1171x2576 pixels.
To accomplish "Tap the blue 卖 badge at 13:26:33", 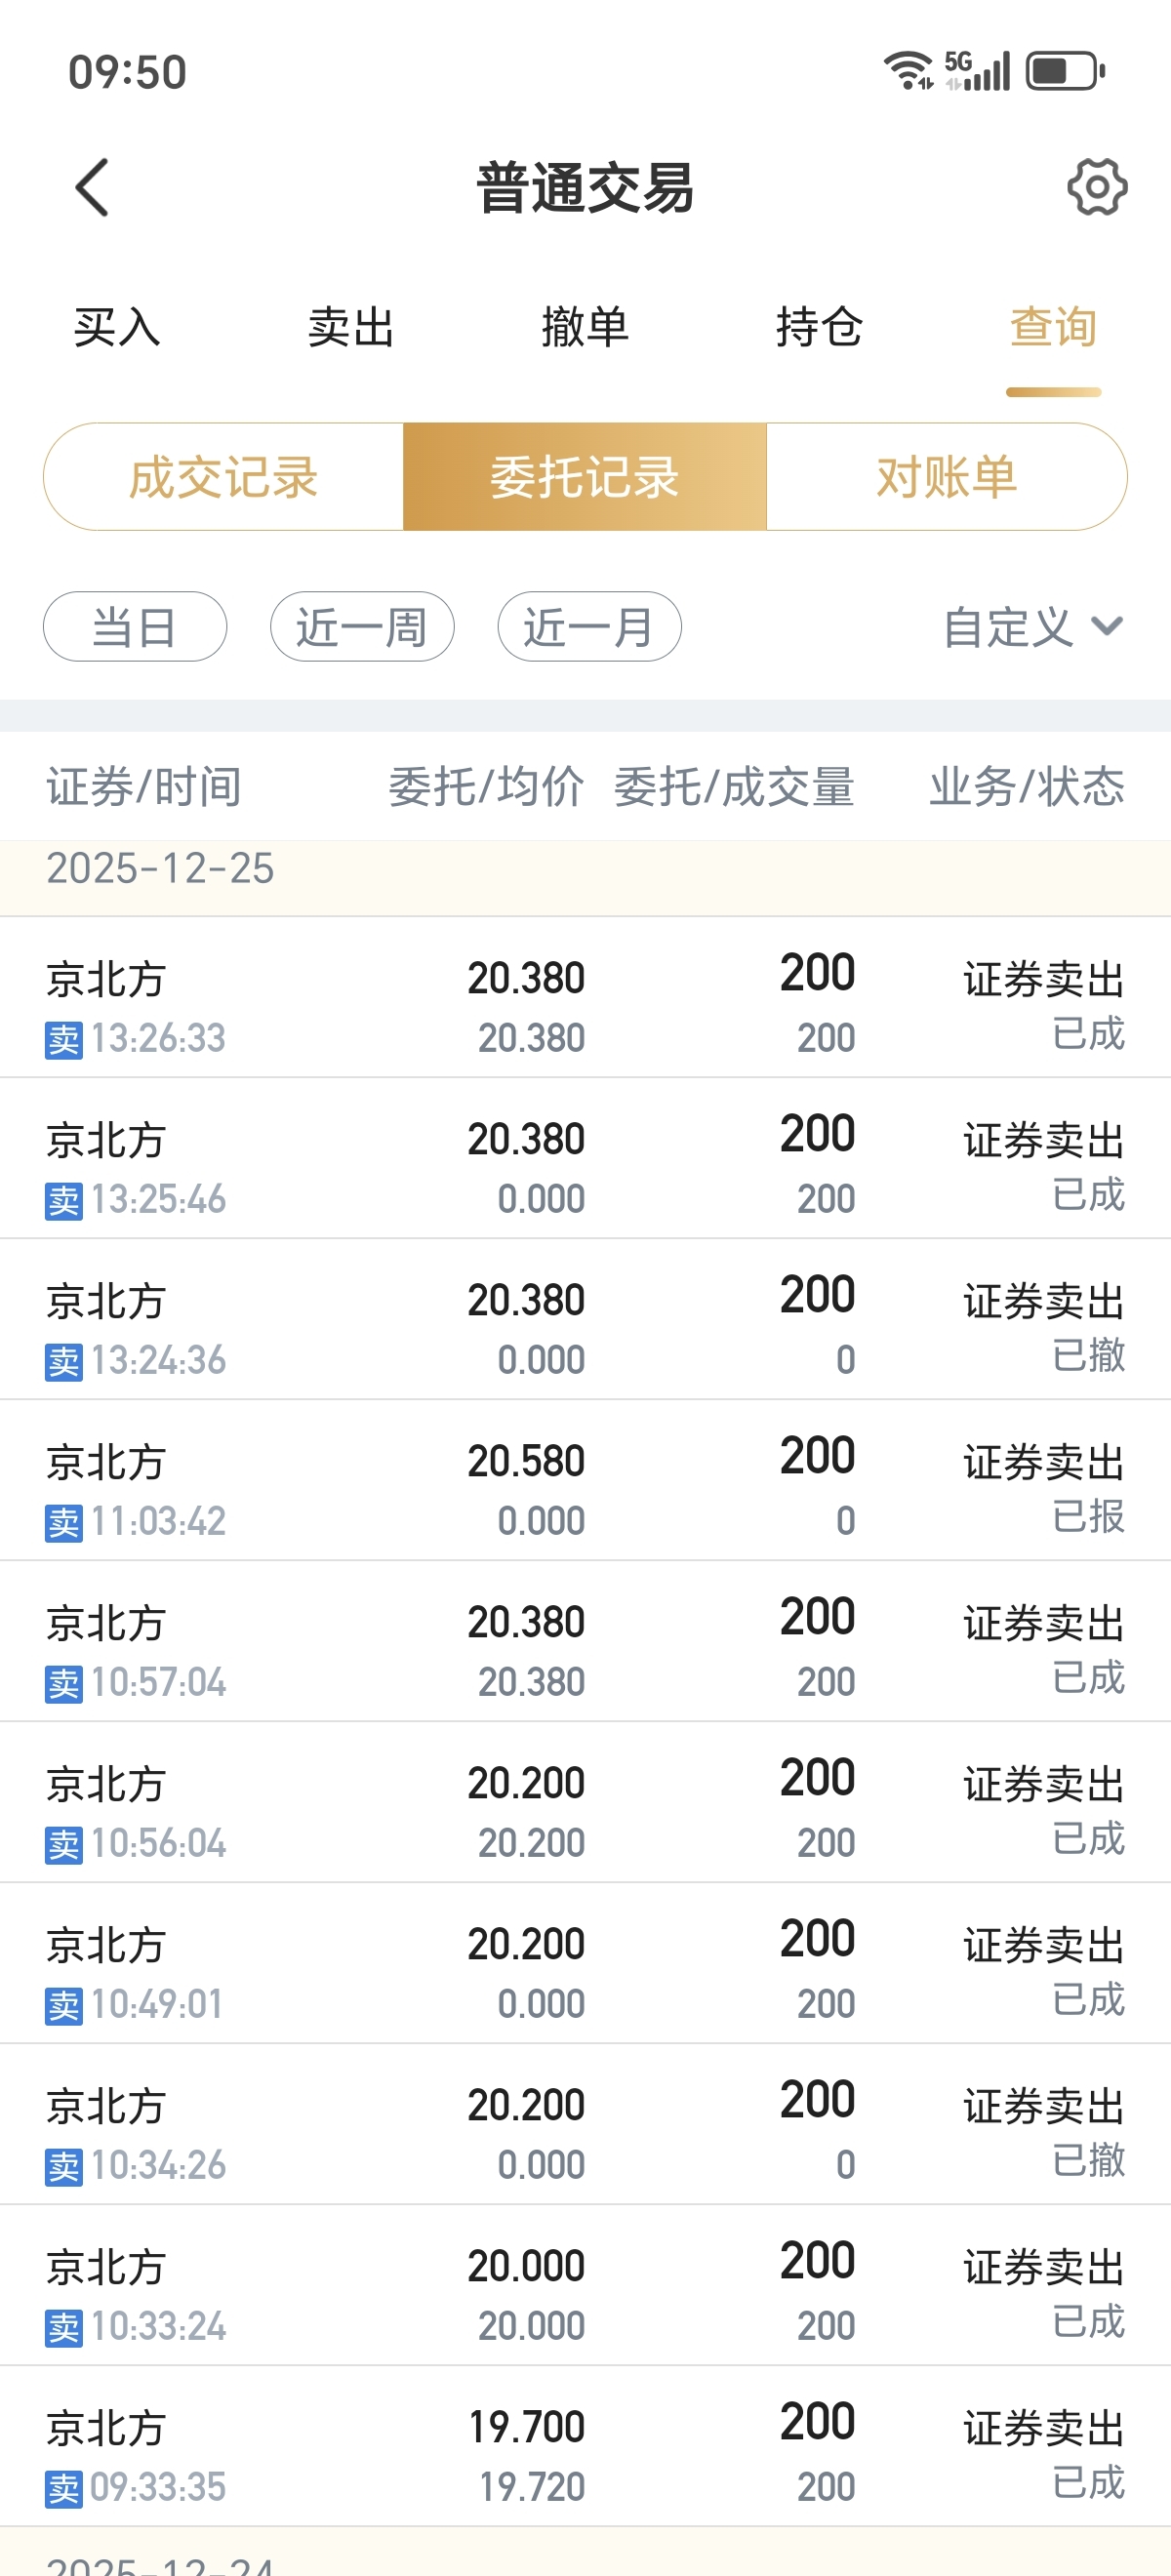I will tap(64, 1040).
